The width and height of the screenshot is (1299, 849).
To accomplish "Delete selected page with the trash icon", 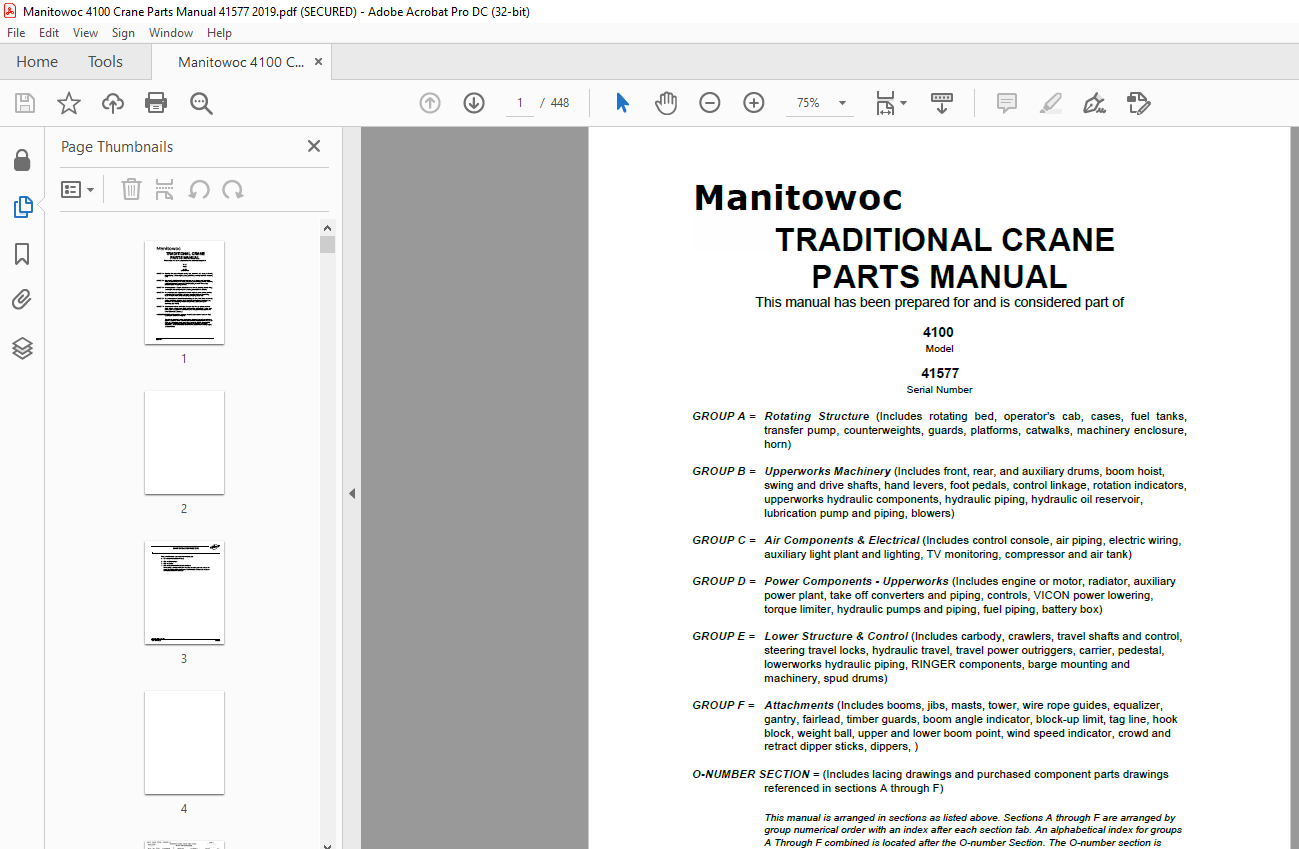I will (131, 189).
